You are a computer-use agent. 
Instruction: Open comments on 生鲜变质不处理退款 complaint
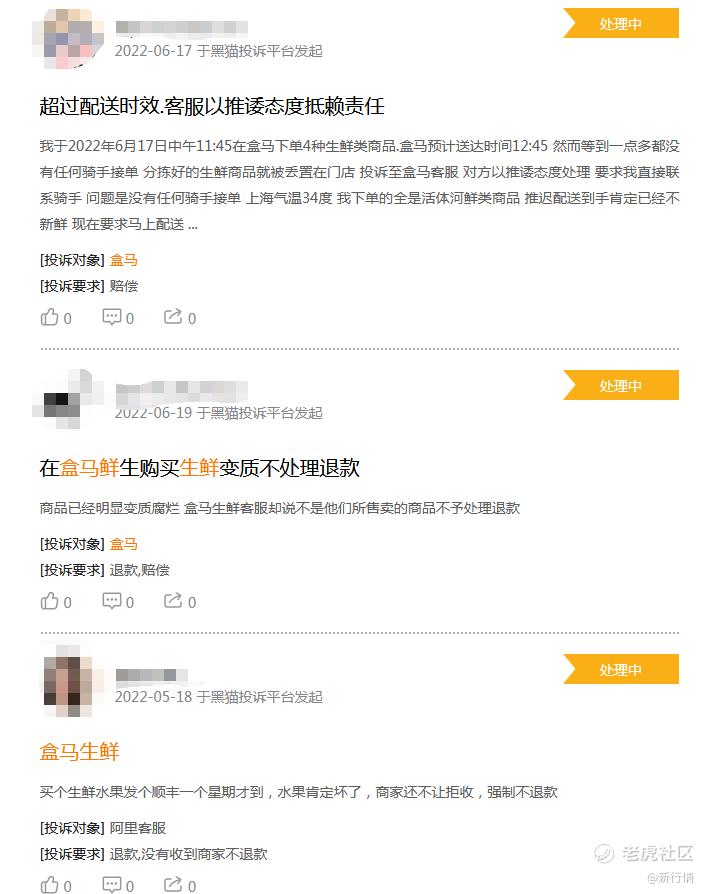tap(118, 602)
